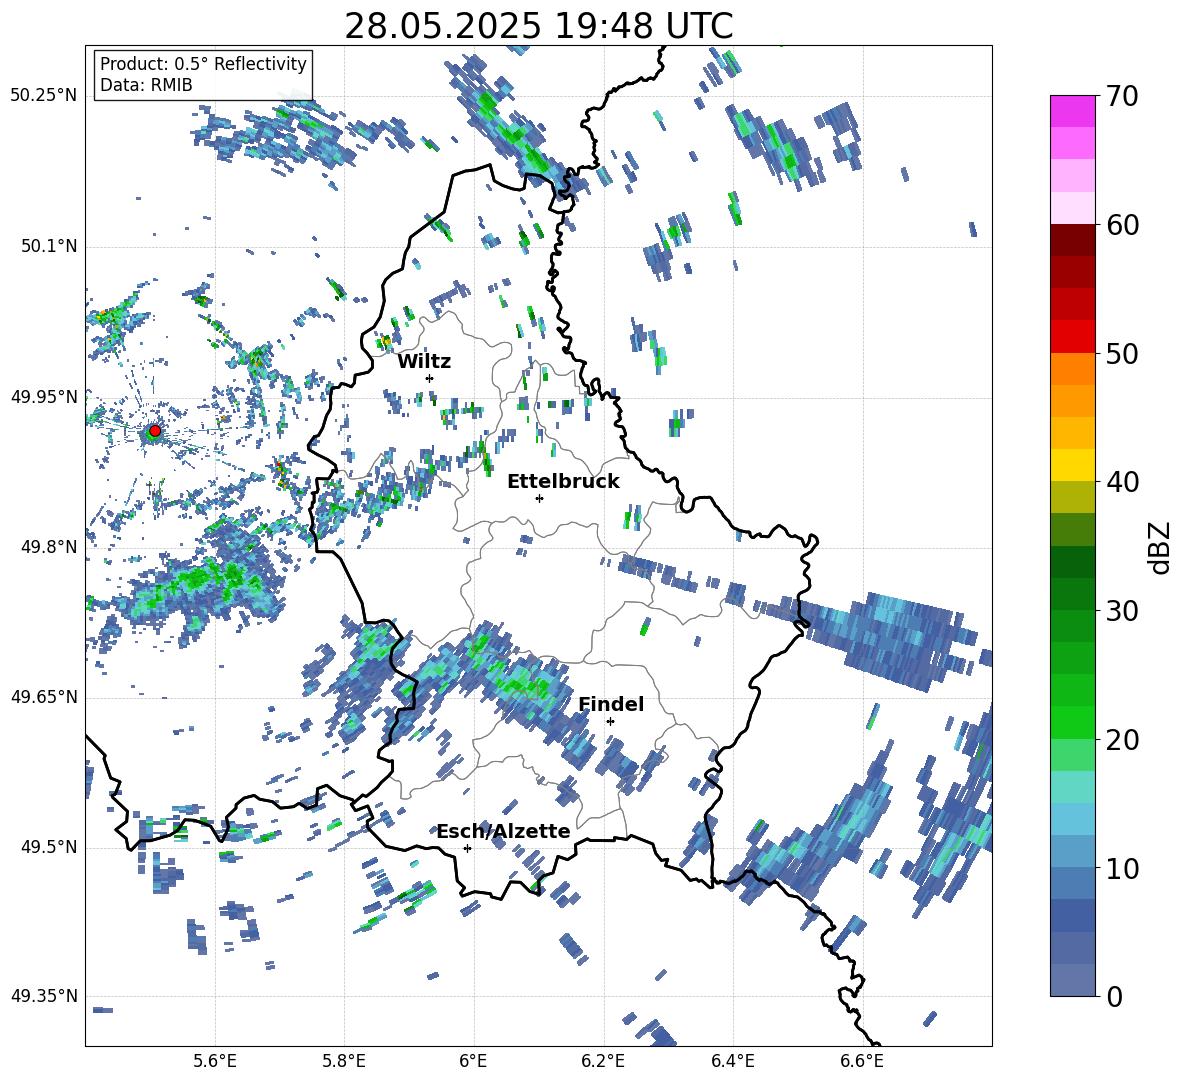Click the 6°E longitude label

click(x=473, y=1061)
